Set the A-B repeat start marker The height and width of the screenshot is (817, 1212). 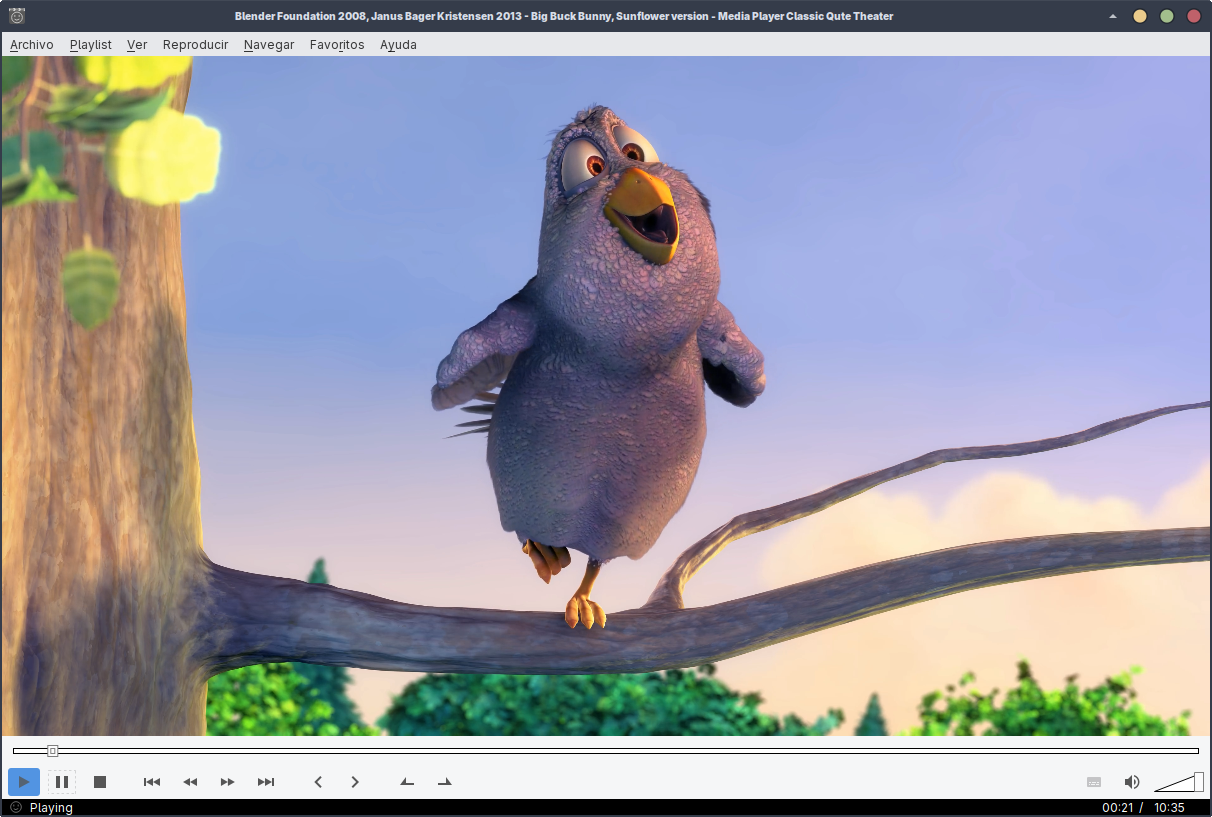(407, 782)
